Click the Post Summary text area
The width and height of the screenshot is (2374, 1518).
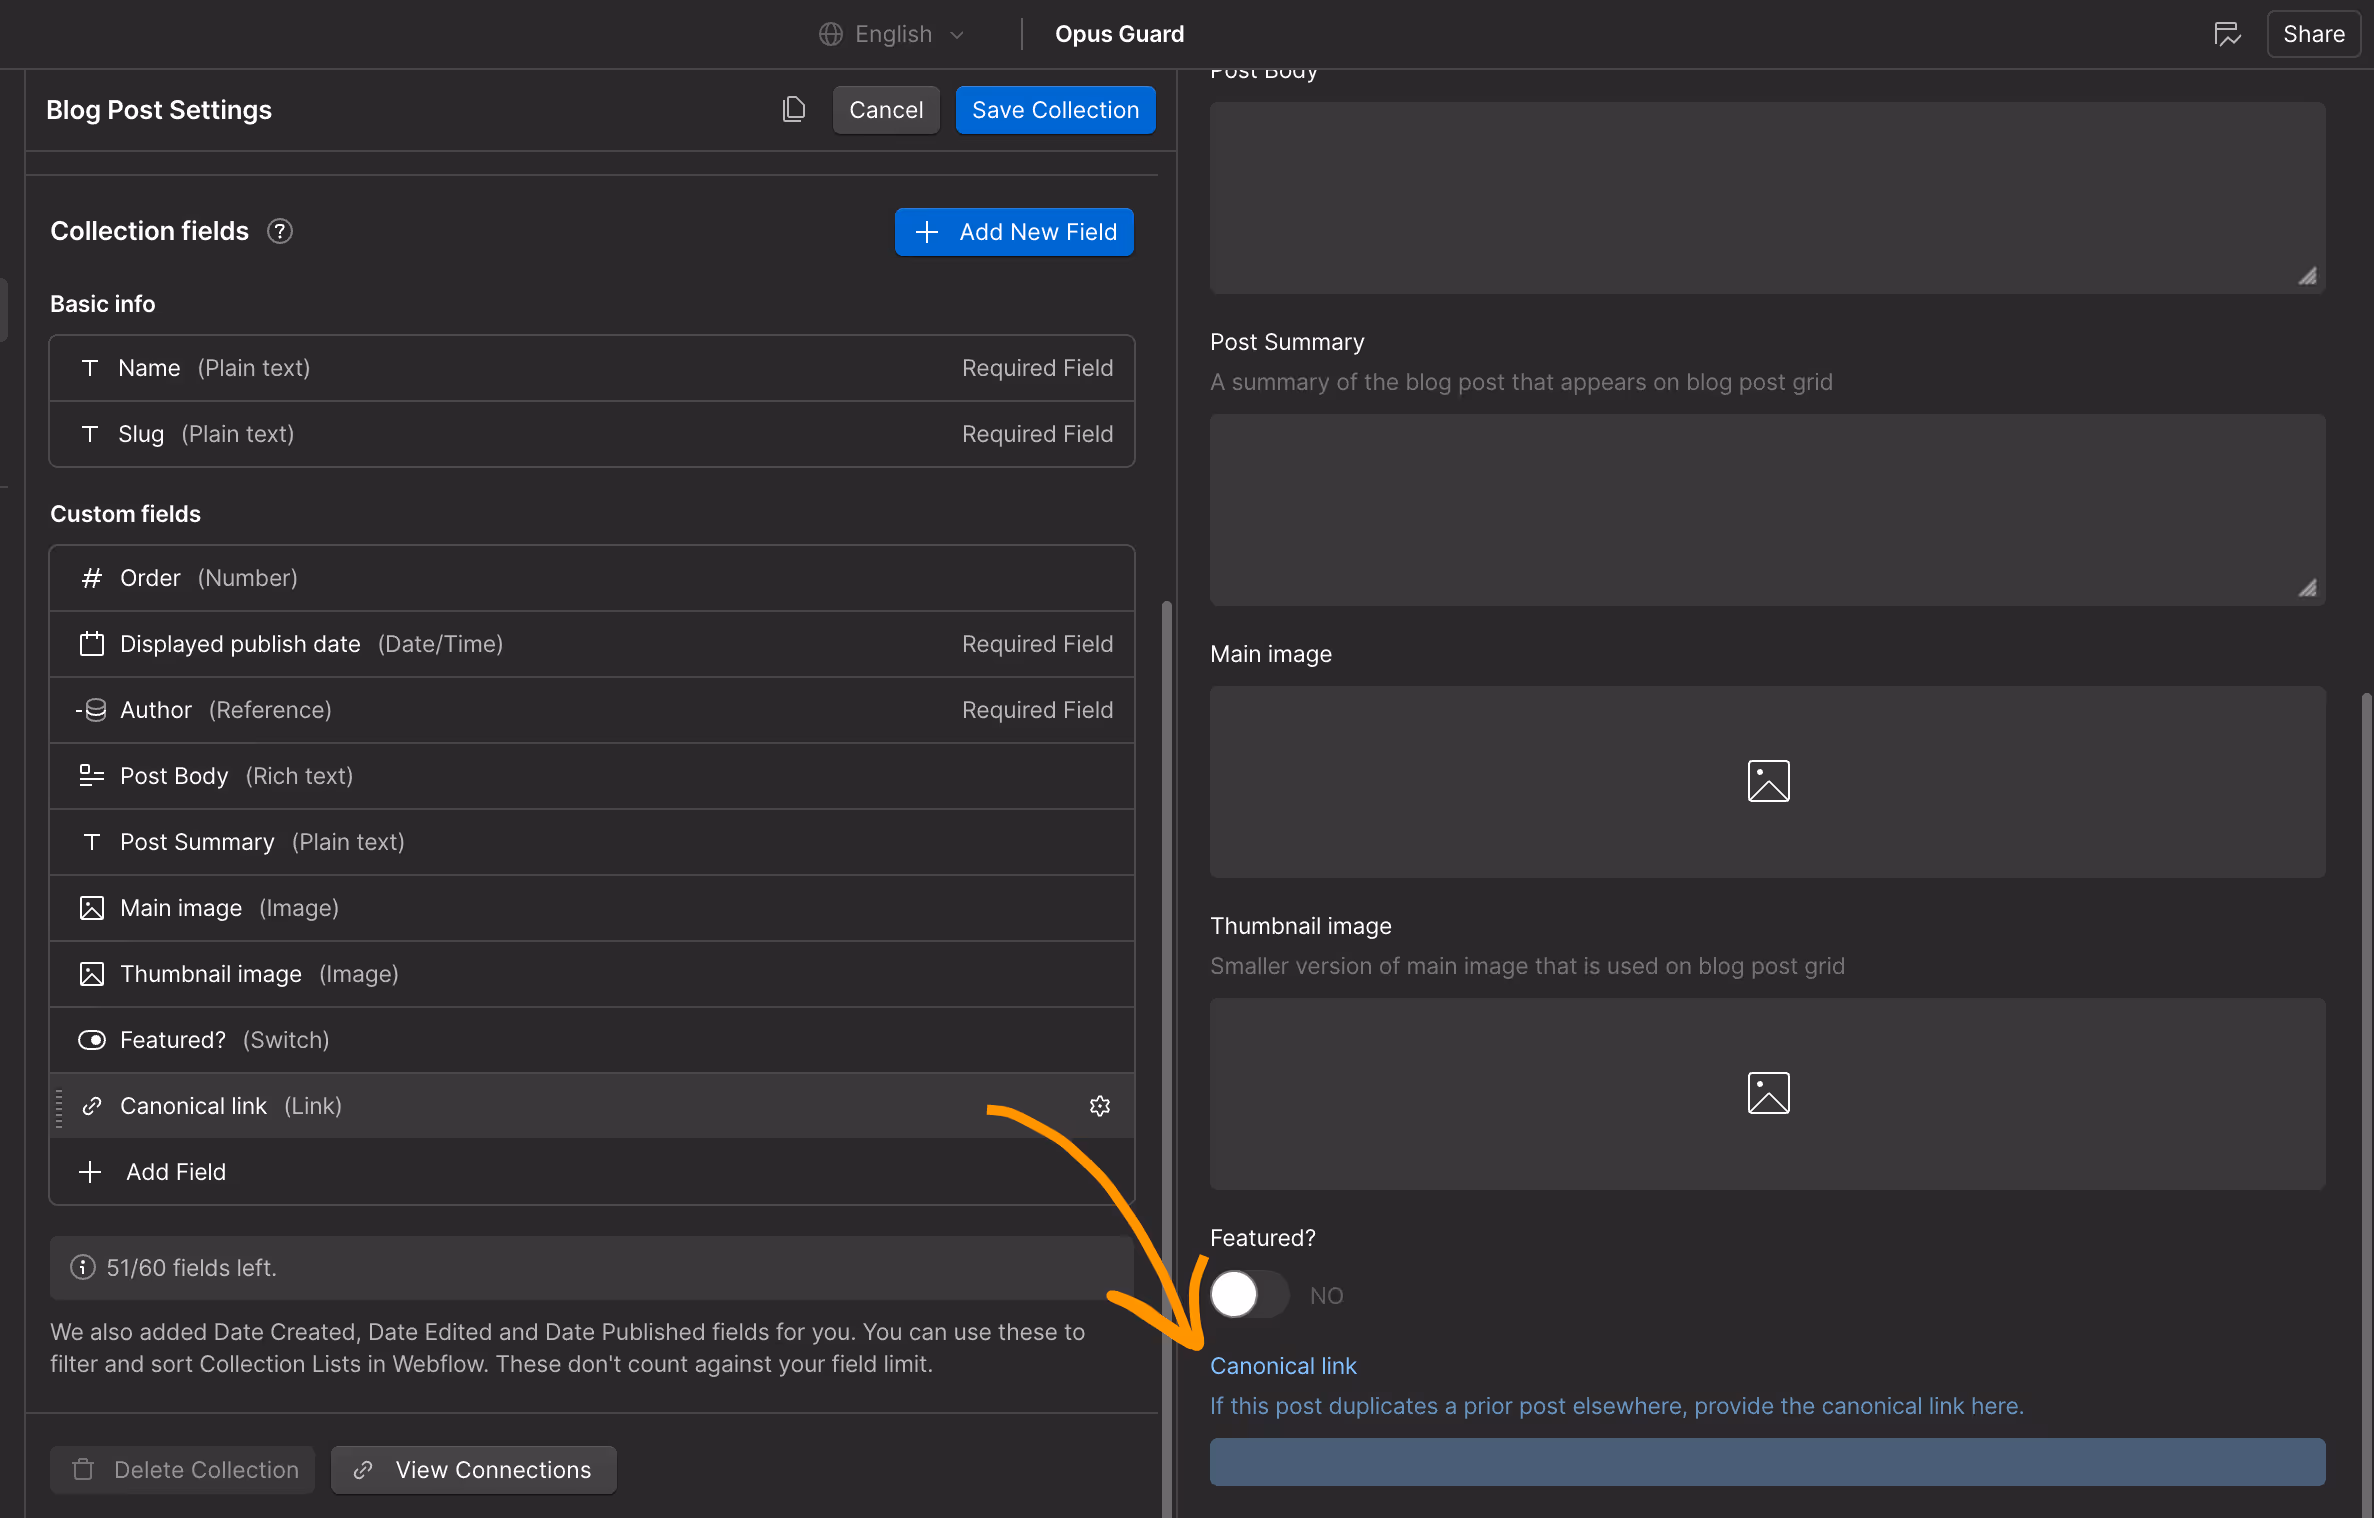[x=1767, y=510]
